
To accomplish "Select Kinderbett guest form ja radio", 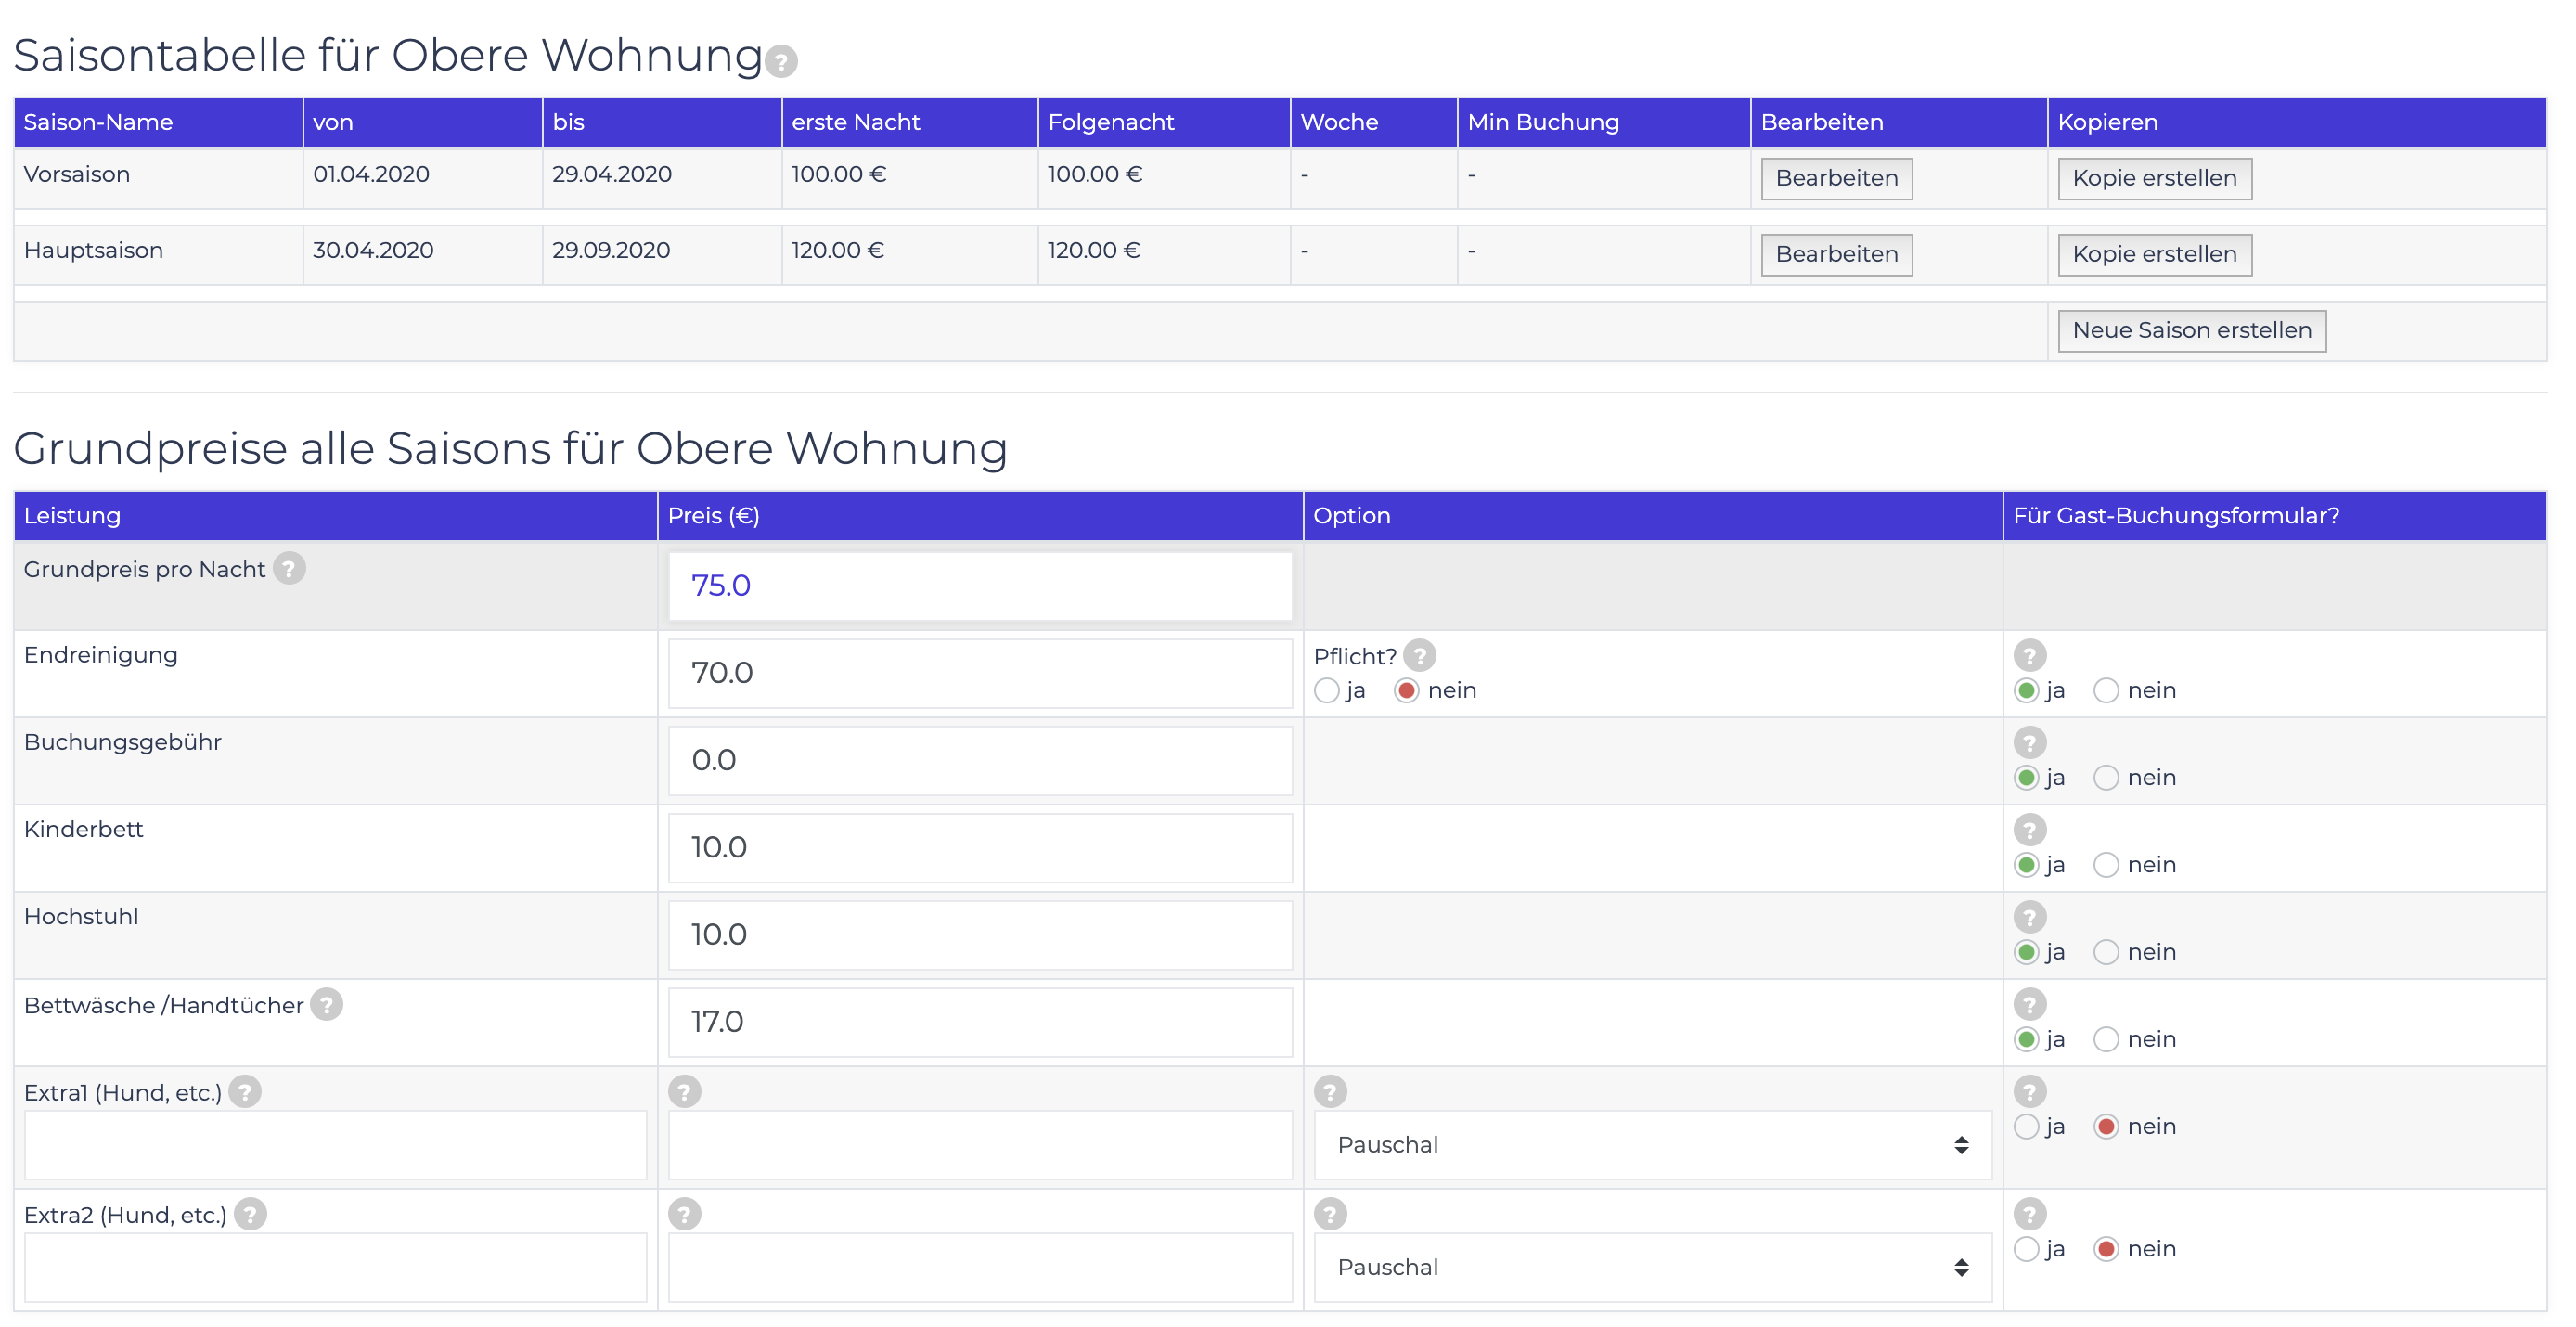I will coord(2026,865).
